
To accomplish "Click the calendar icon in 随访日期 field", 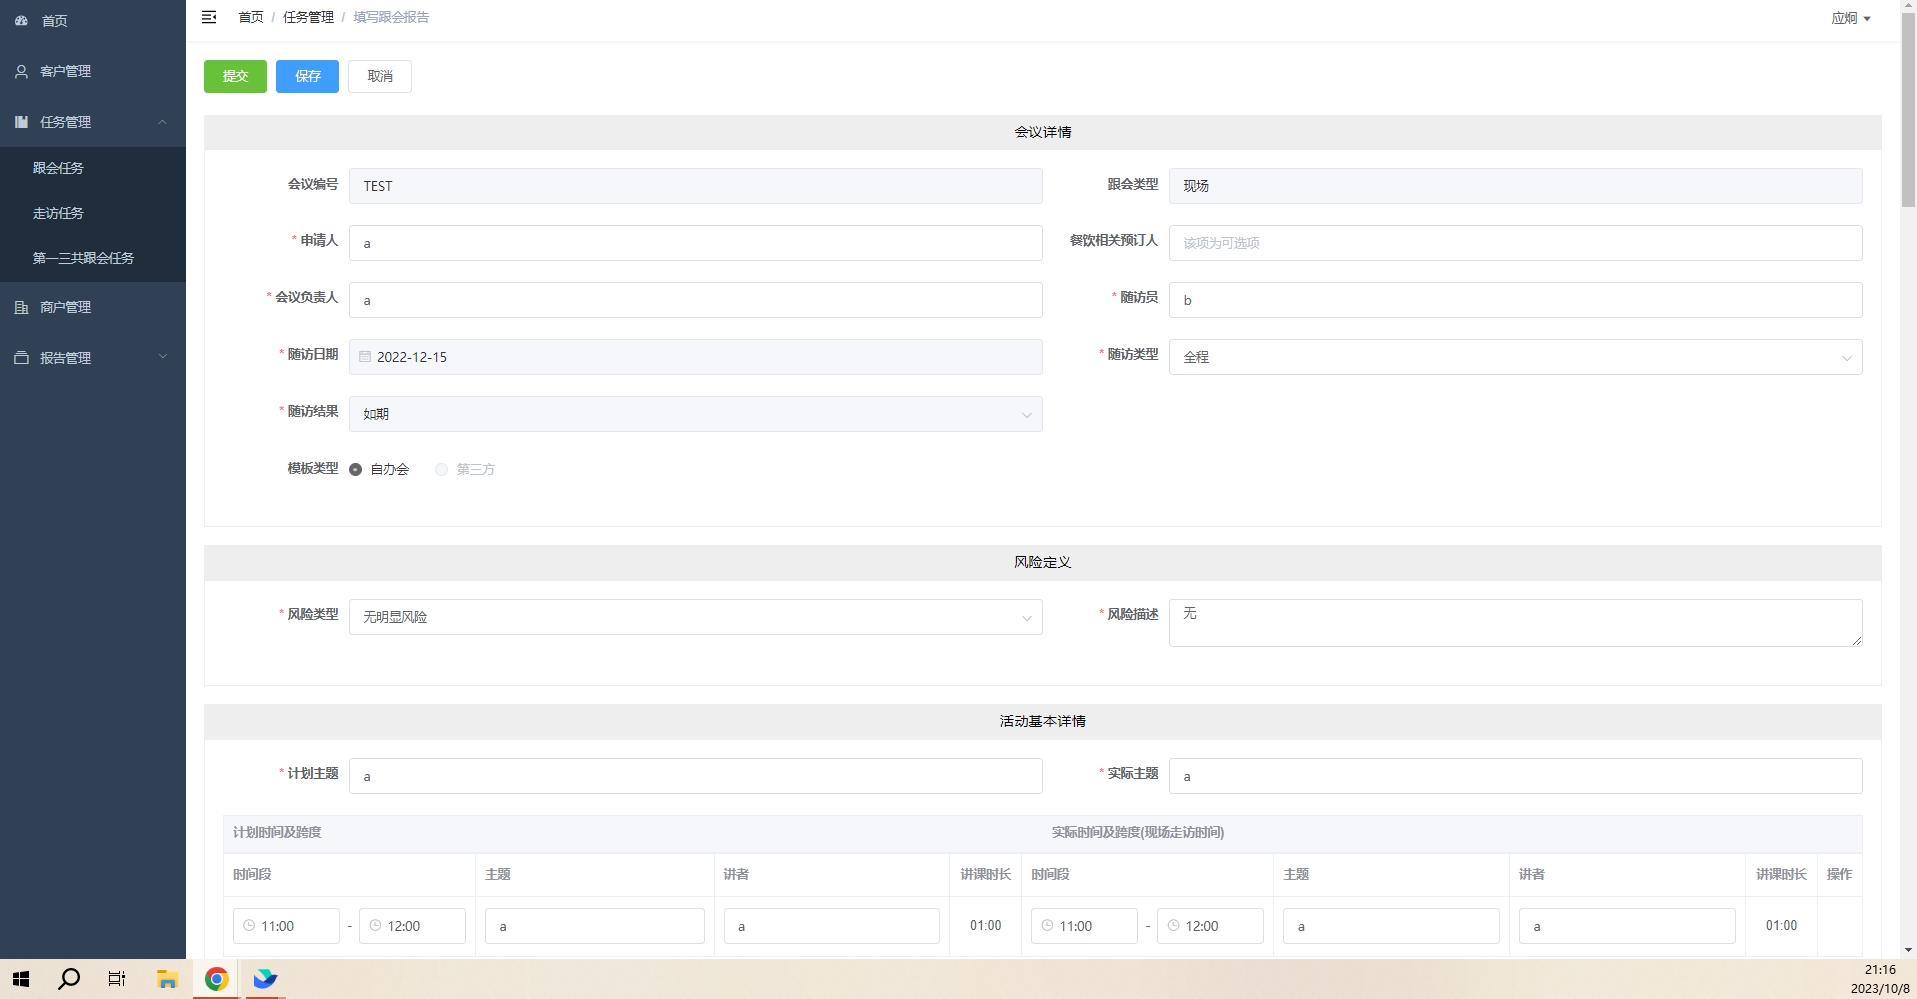I will point(365,357).
